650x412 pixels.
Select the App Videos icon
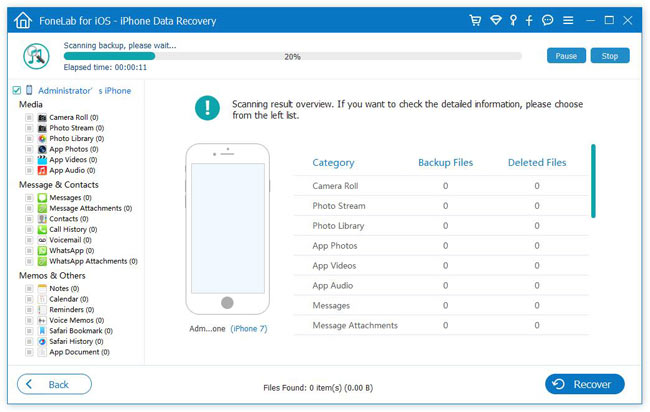tap(42, 160)
